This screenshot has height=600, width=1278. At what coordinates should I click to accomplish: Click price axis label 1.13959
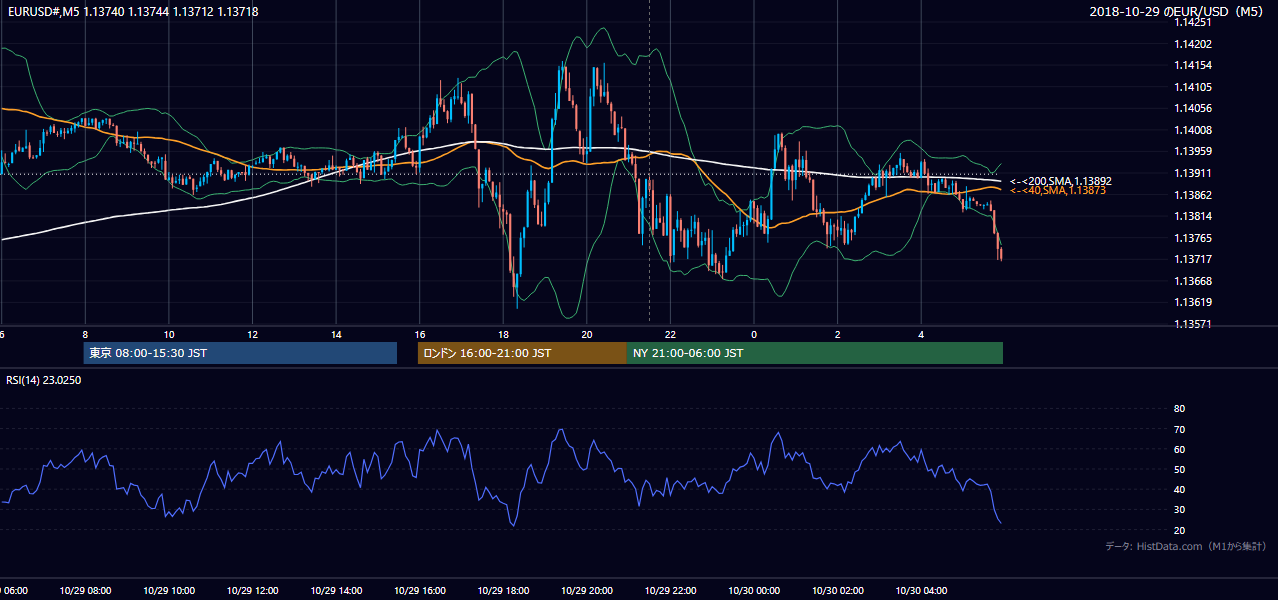click(1192, 151)
